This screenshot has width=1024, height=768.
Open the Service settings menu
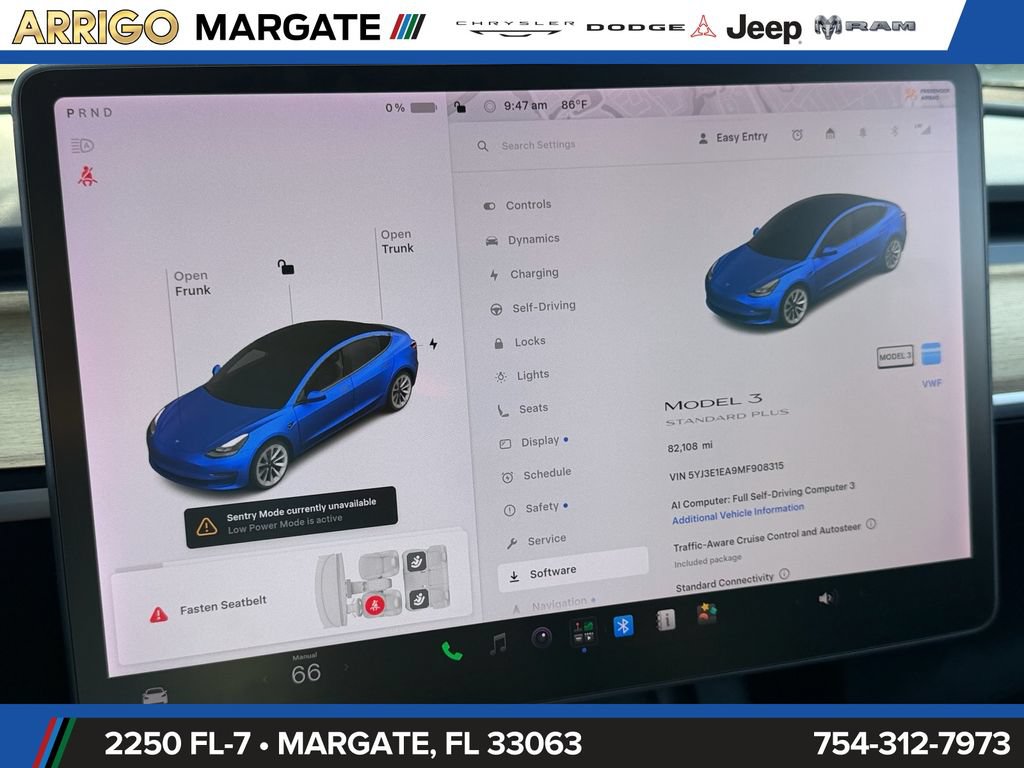(536, 540)
